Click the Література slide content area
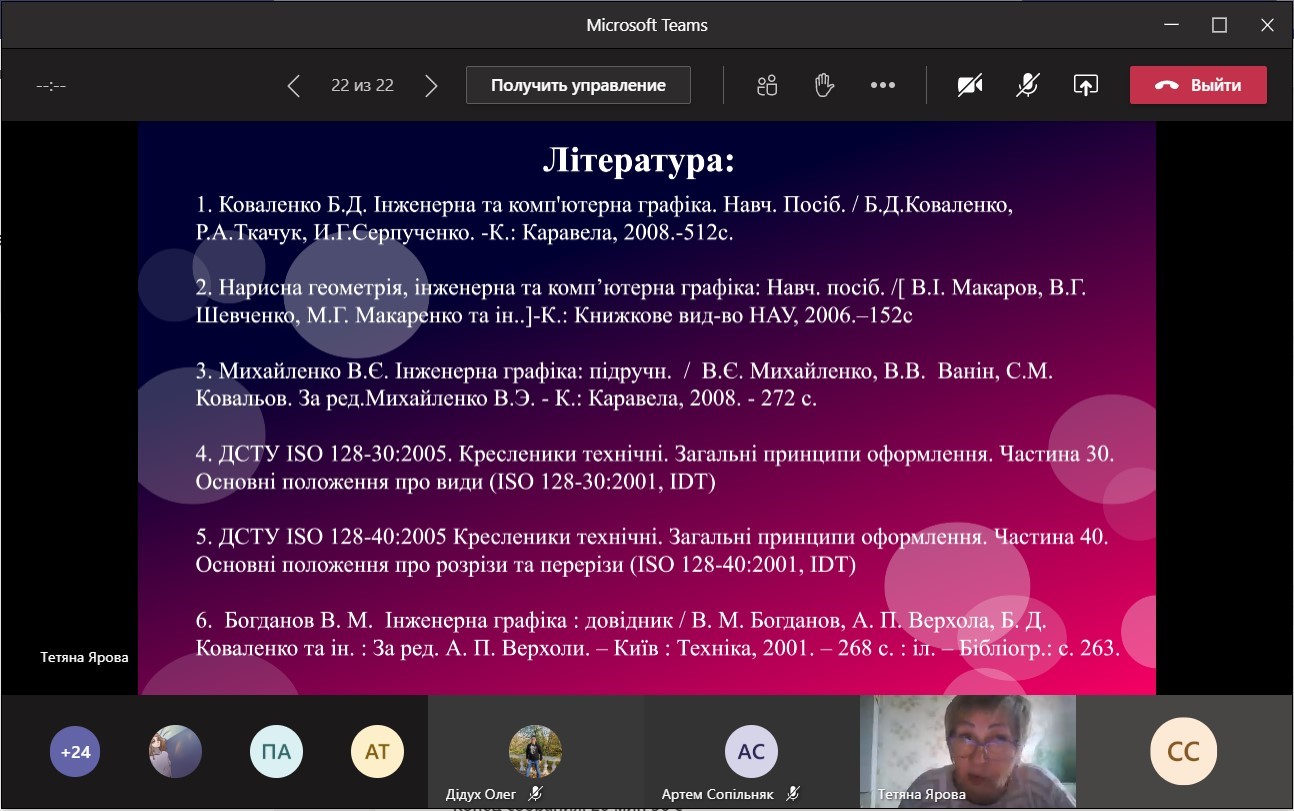 pos(647,408)
